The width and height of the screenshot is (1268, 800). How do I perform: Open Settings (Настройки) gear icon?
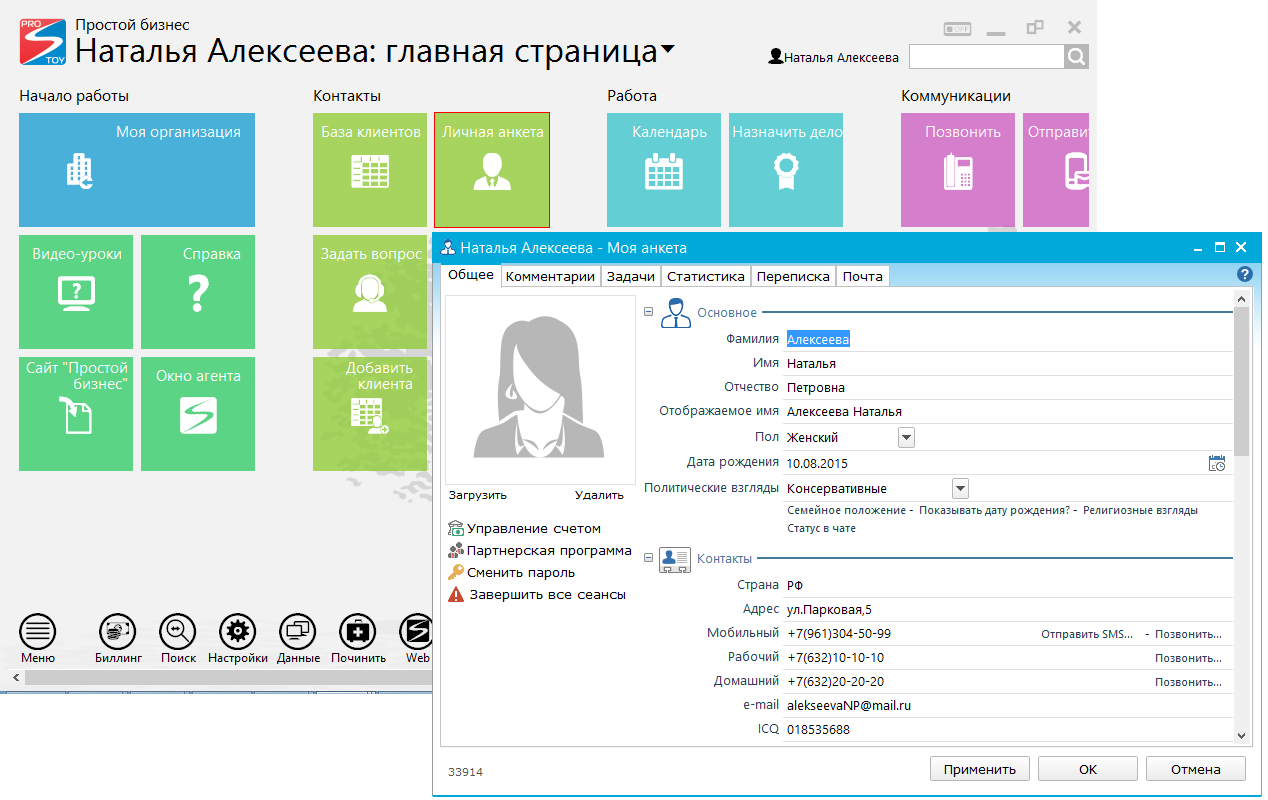click(x=238, y=632)
